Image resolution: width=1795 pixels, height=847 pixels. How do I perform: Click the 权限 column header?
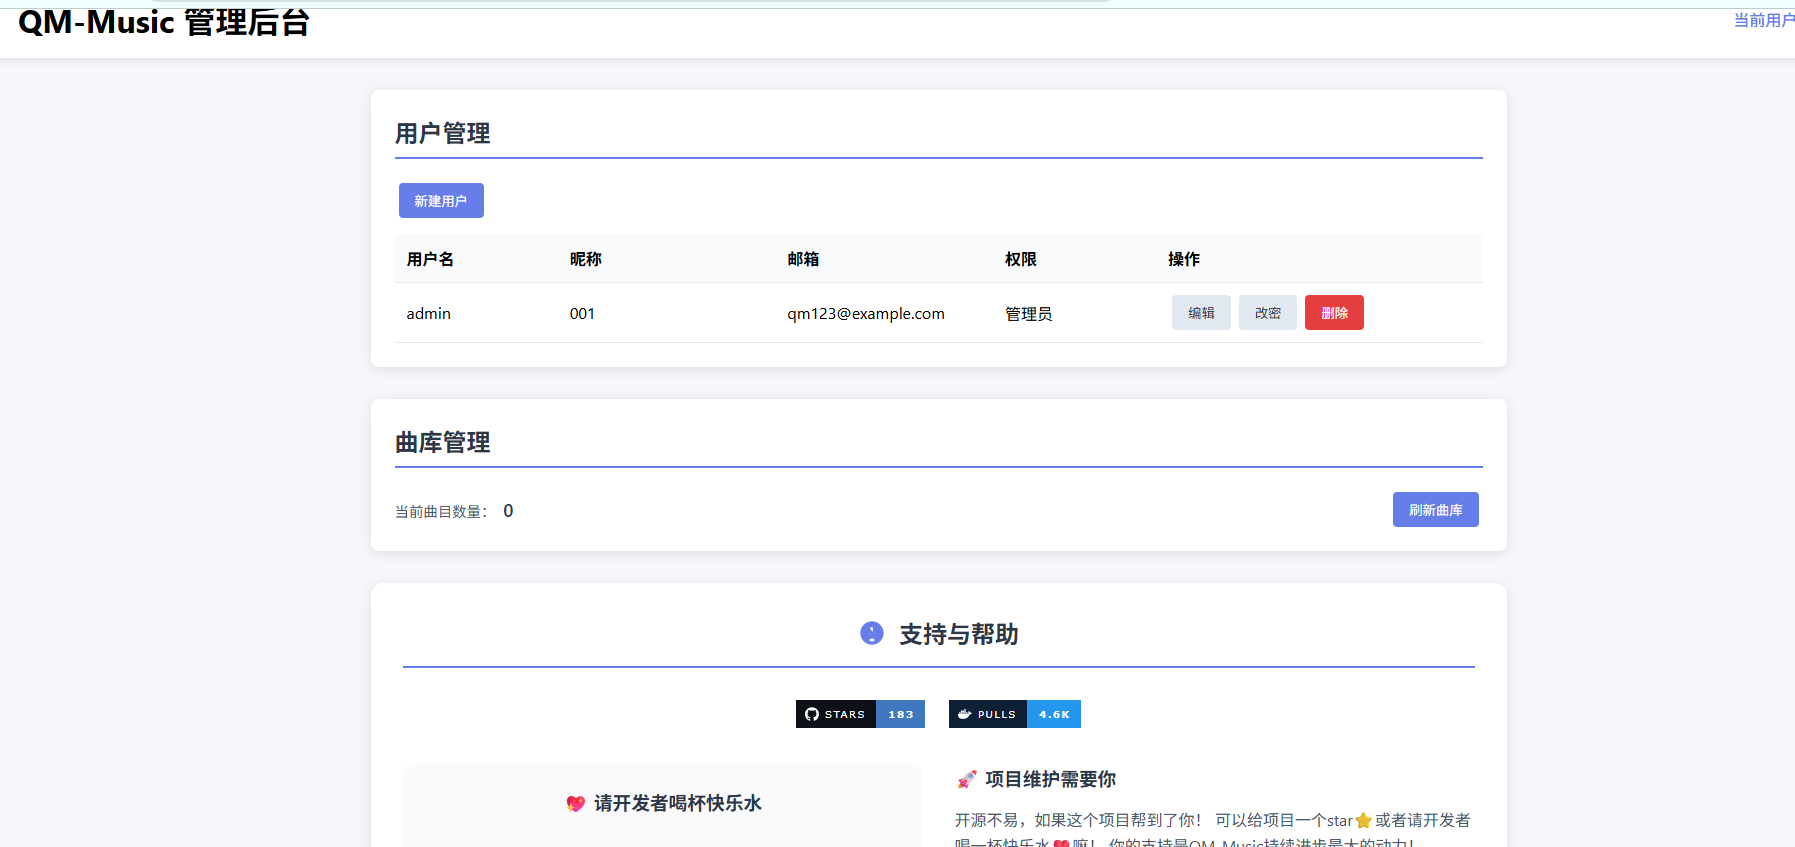click(x=1021, y=259)
